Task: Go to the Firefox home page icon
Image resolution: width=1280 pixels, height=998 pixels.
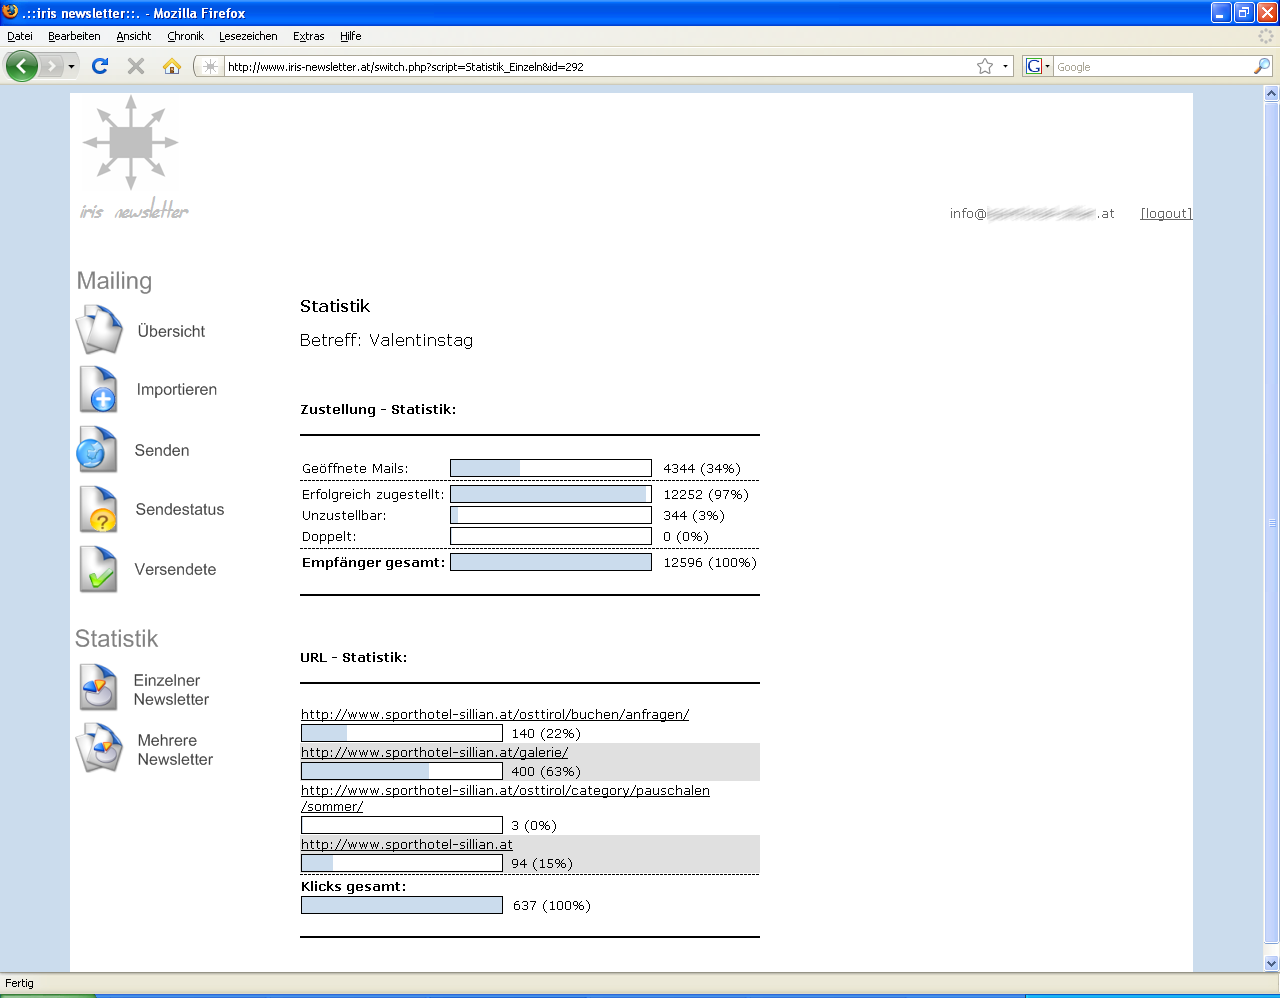Action: pos(172,66)
